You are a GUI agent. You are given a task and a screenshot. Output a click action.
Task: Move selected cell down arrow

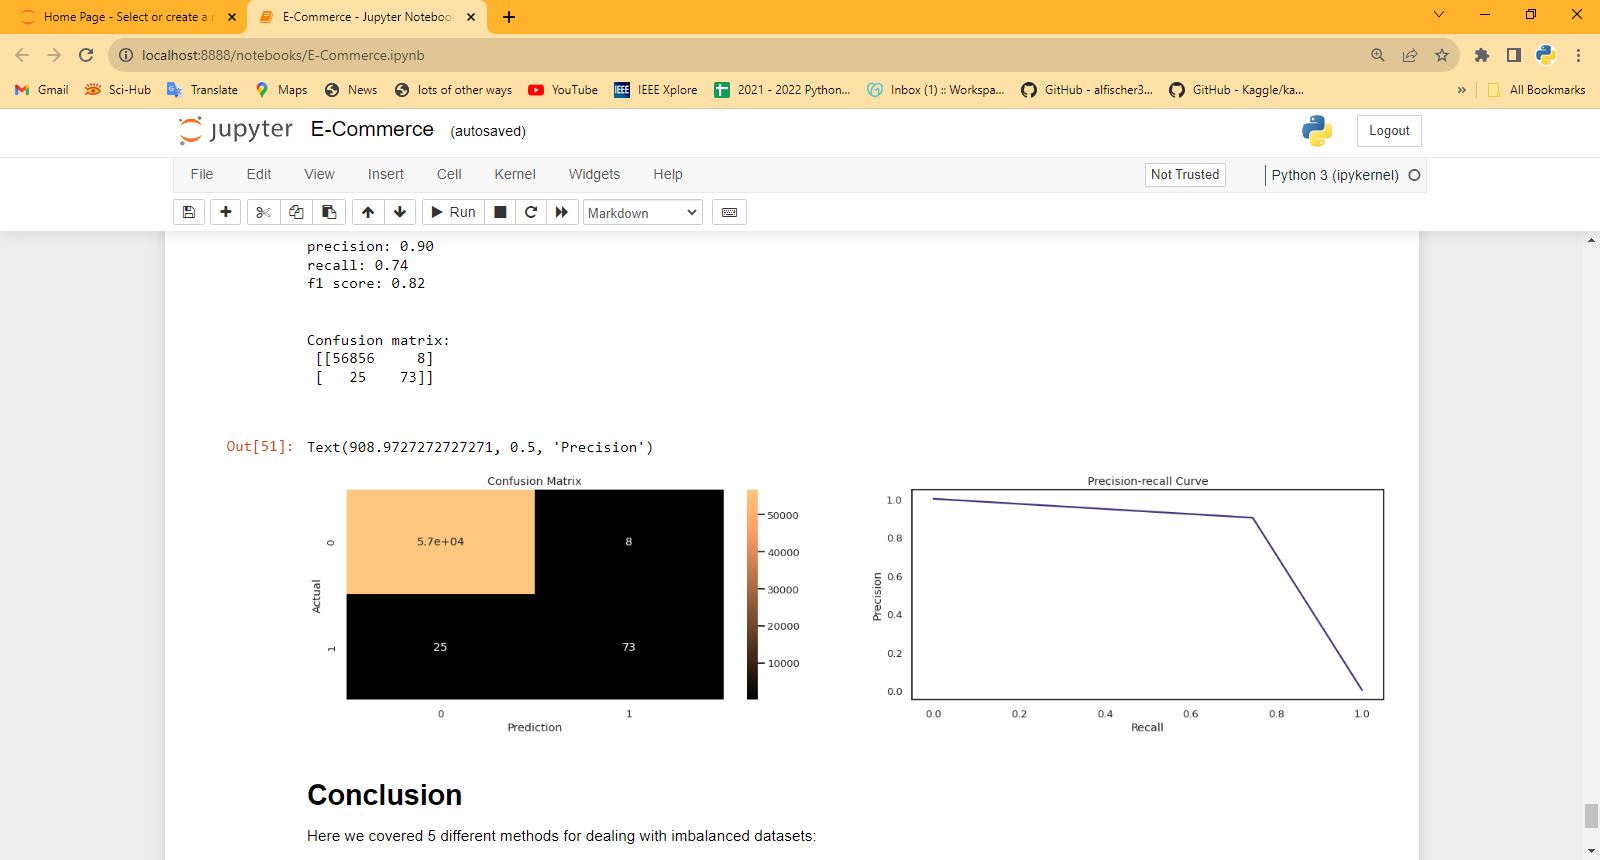point(400,212)
